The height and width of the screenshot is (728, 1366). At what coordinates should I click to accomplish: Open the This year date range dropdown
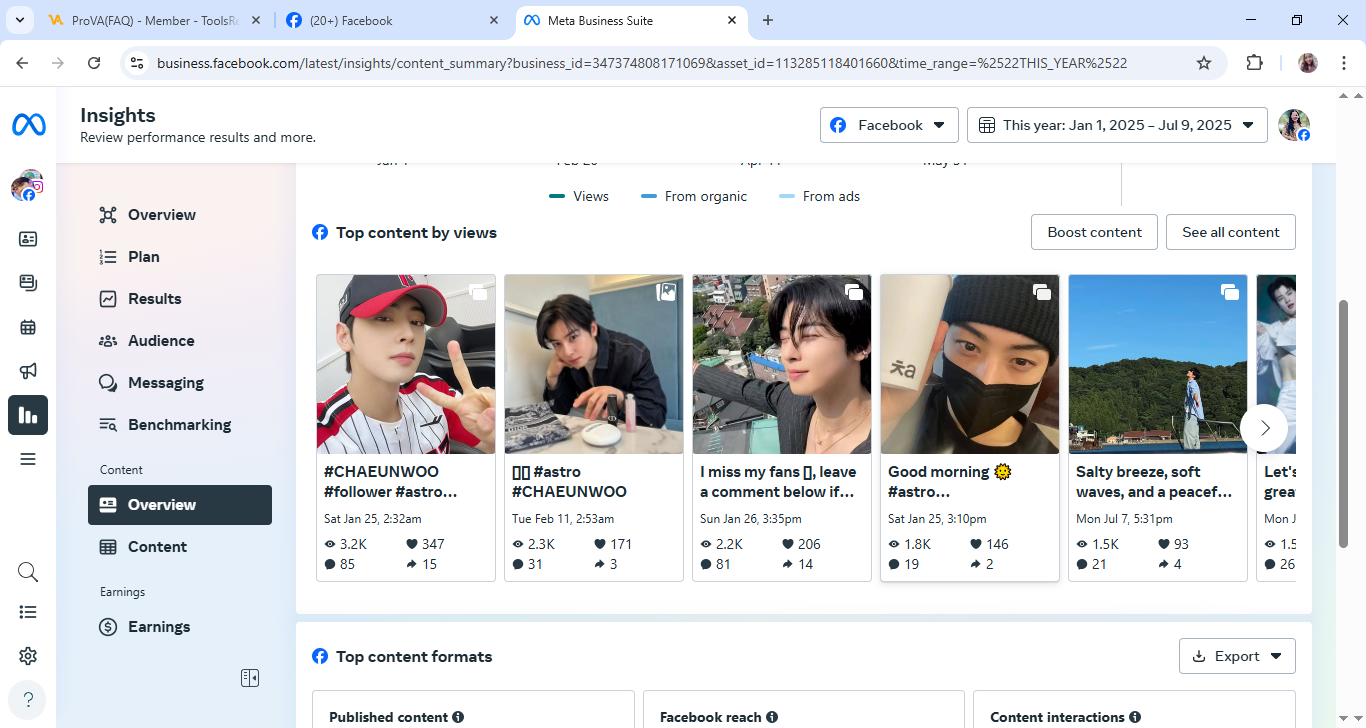tap(1117, 125)
